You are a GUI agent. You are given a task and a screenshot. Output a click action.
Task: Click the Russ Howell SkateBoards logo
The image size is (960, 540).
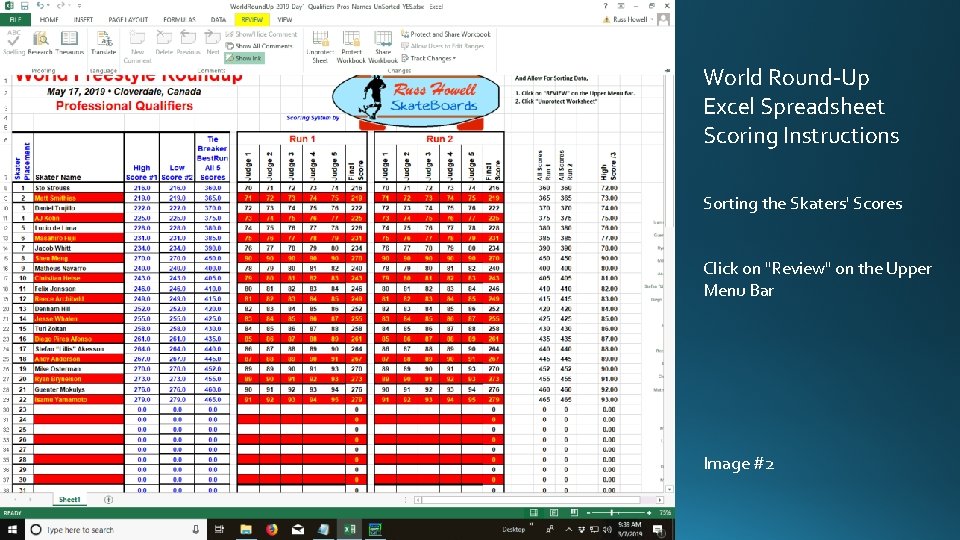pyautogui.click(x=416, y=100)
